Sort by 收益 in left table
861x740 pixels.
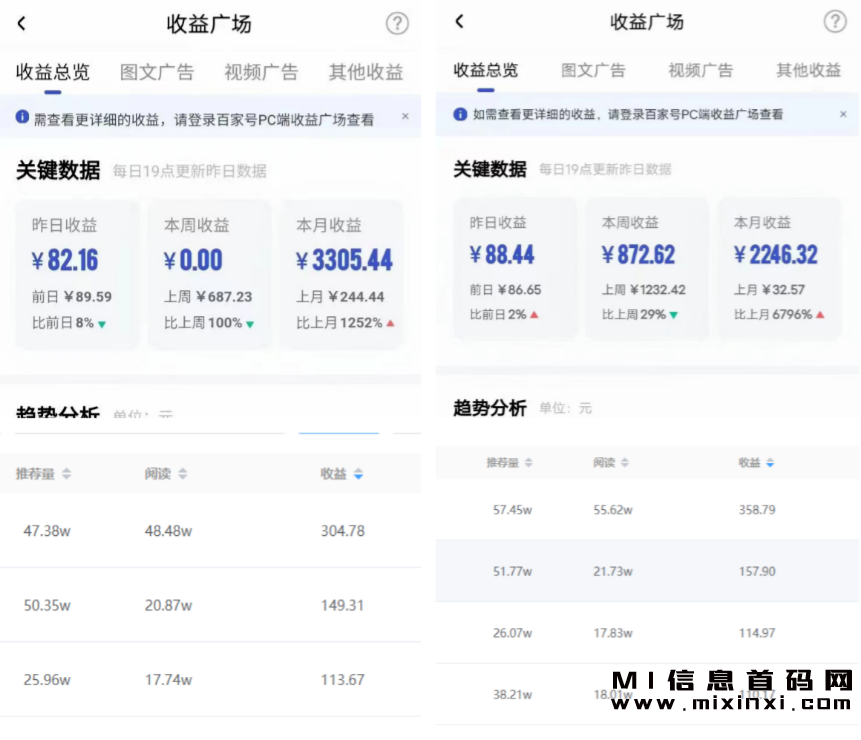tap(342, 474)
